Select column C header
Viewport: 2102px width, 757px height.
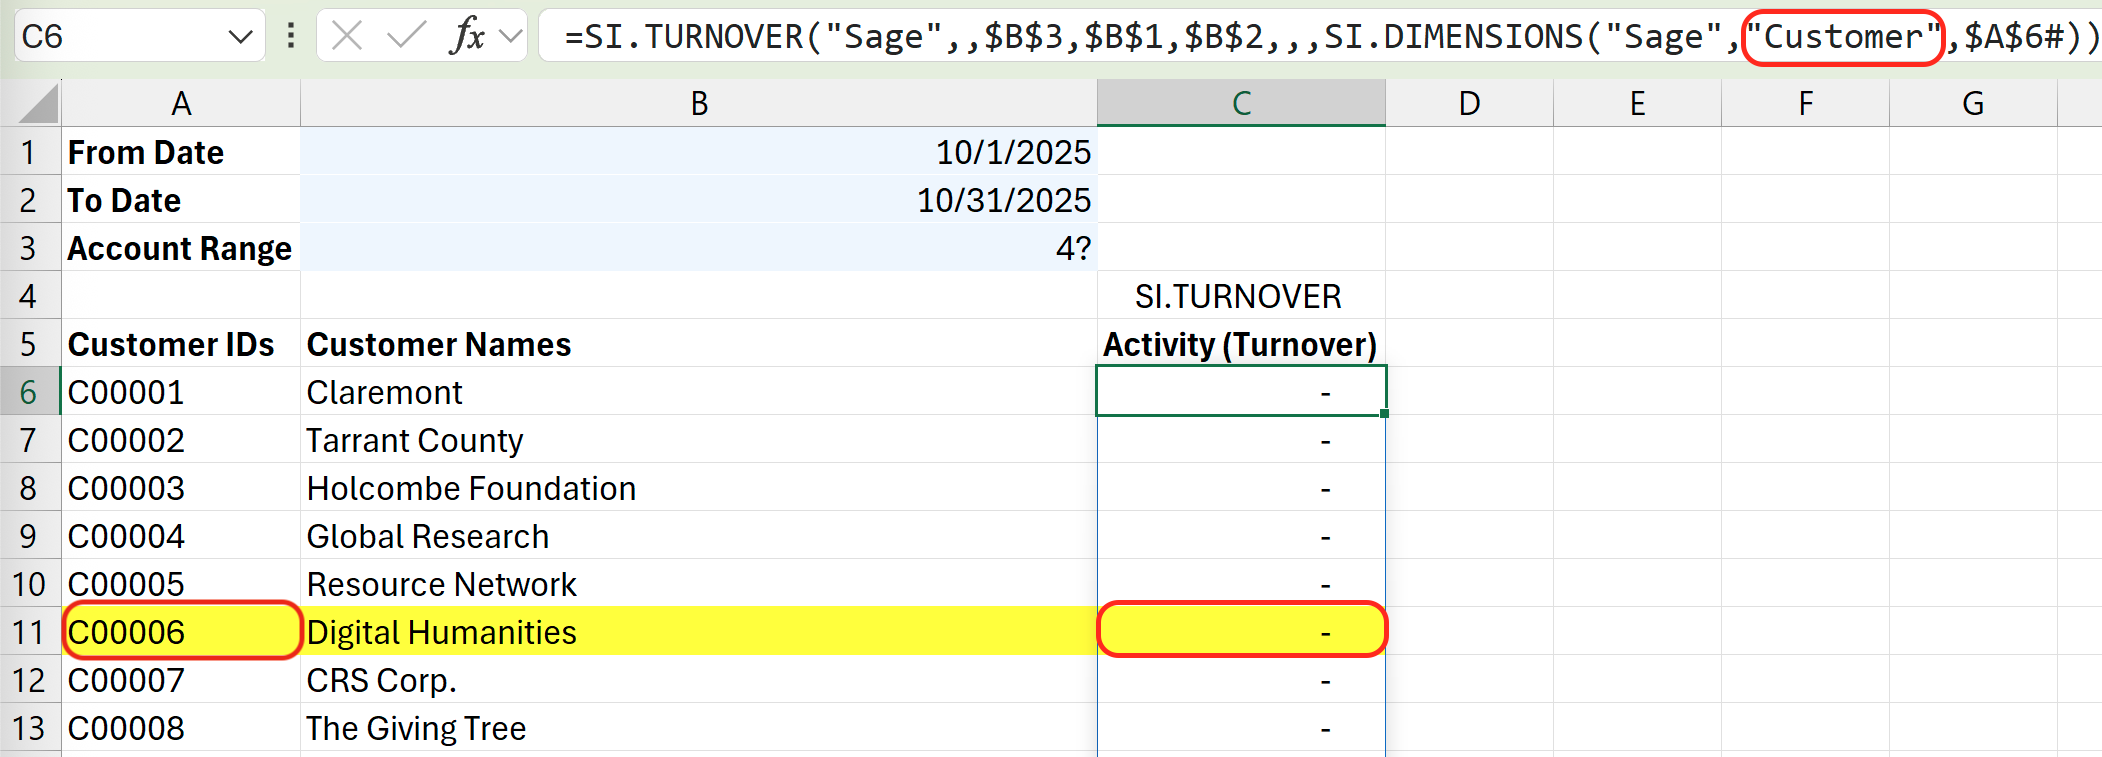click(1240, 104)
